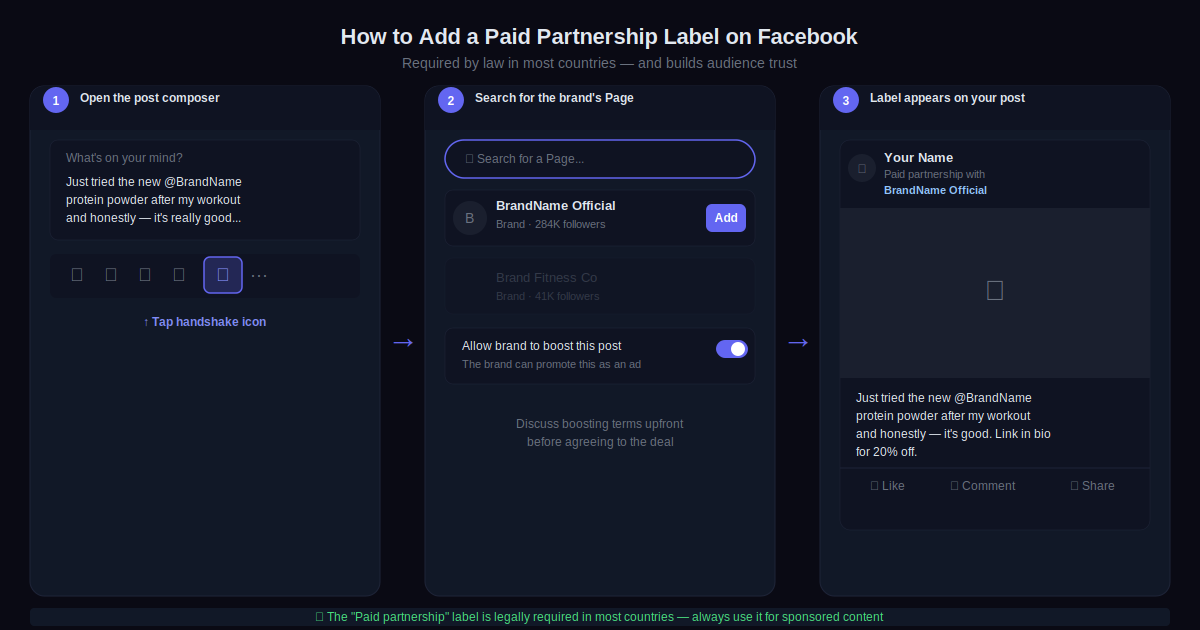This screenshot has height=630, width=1200.
Task: Click the Search for a Page field
Action: click(x=600, y=159)
